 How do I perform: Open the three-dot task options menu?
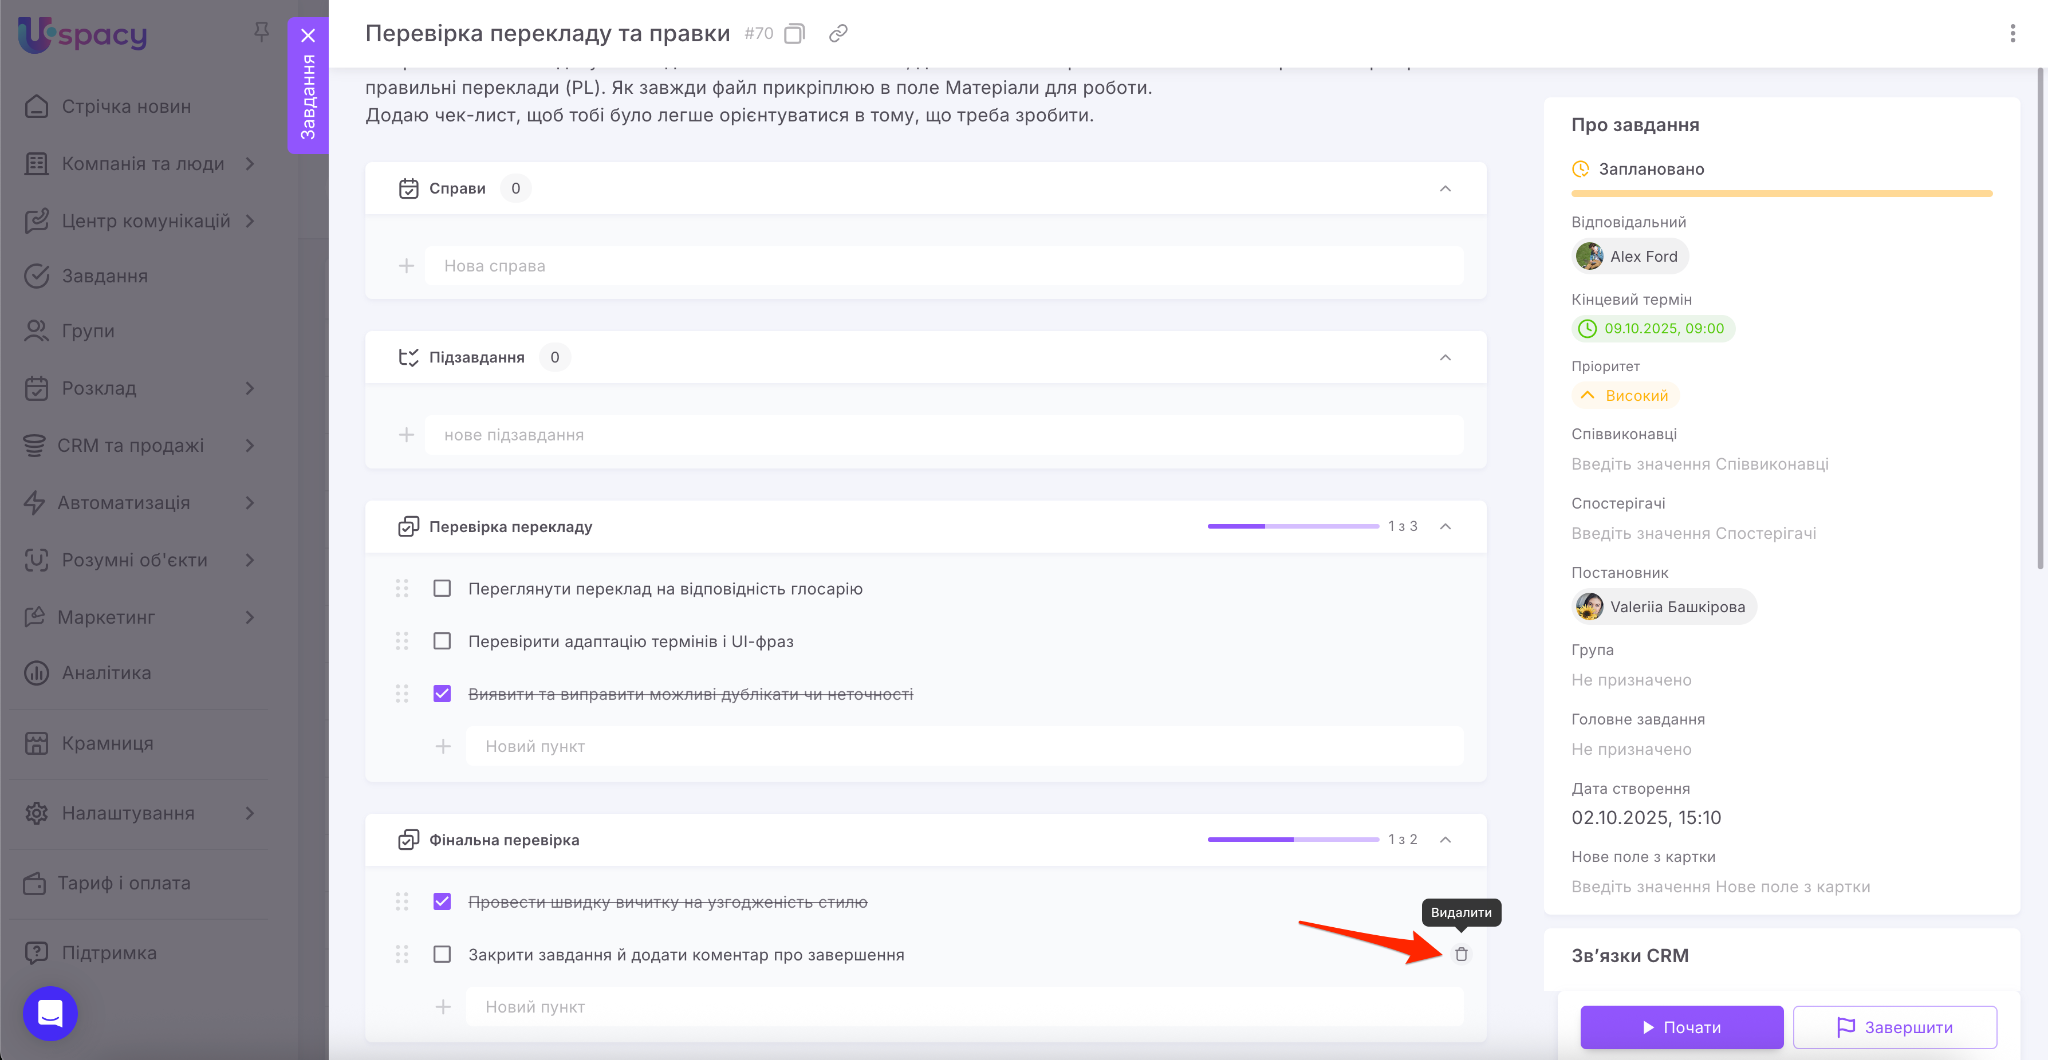coord(2012,34)
